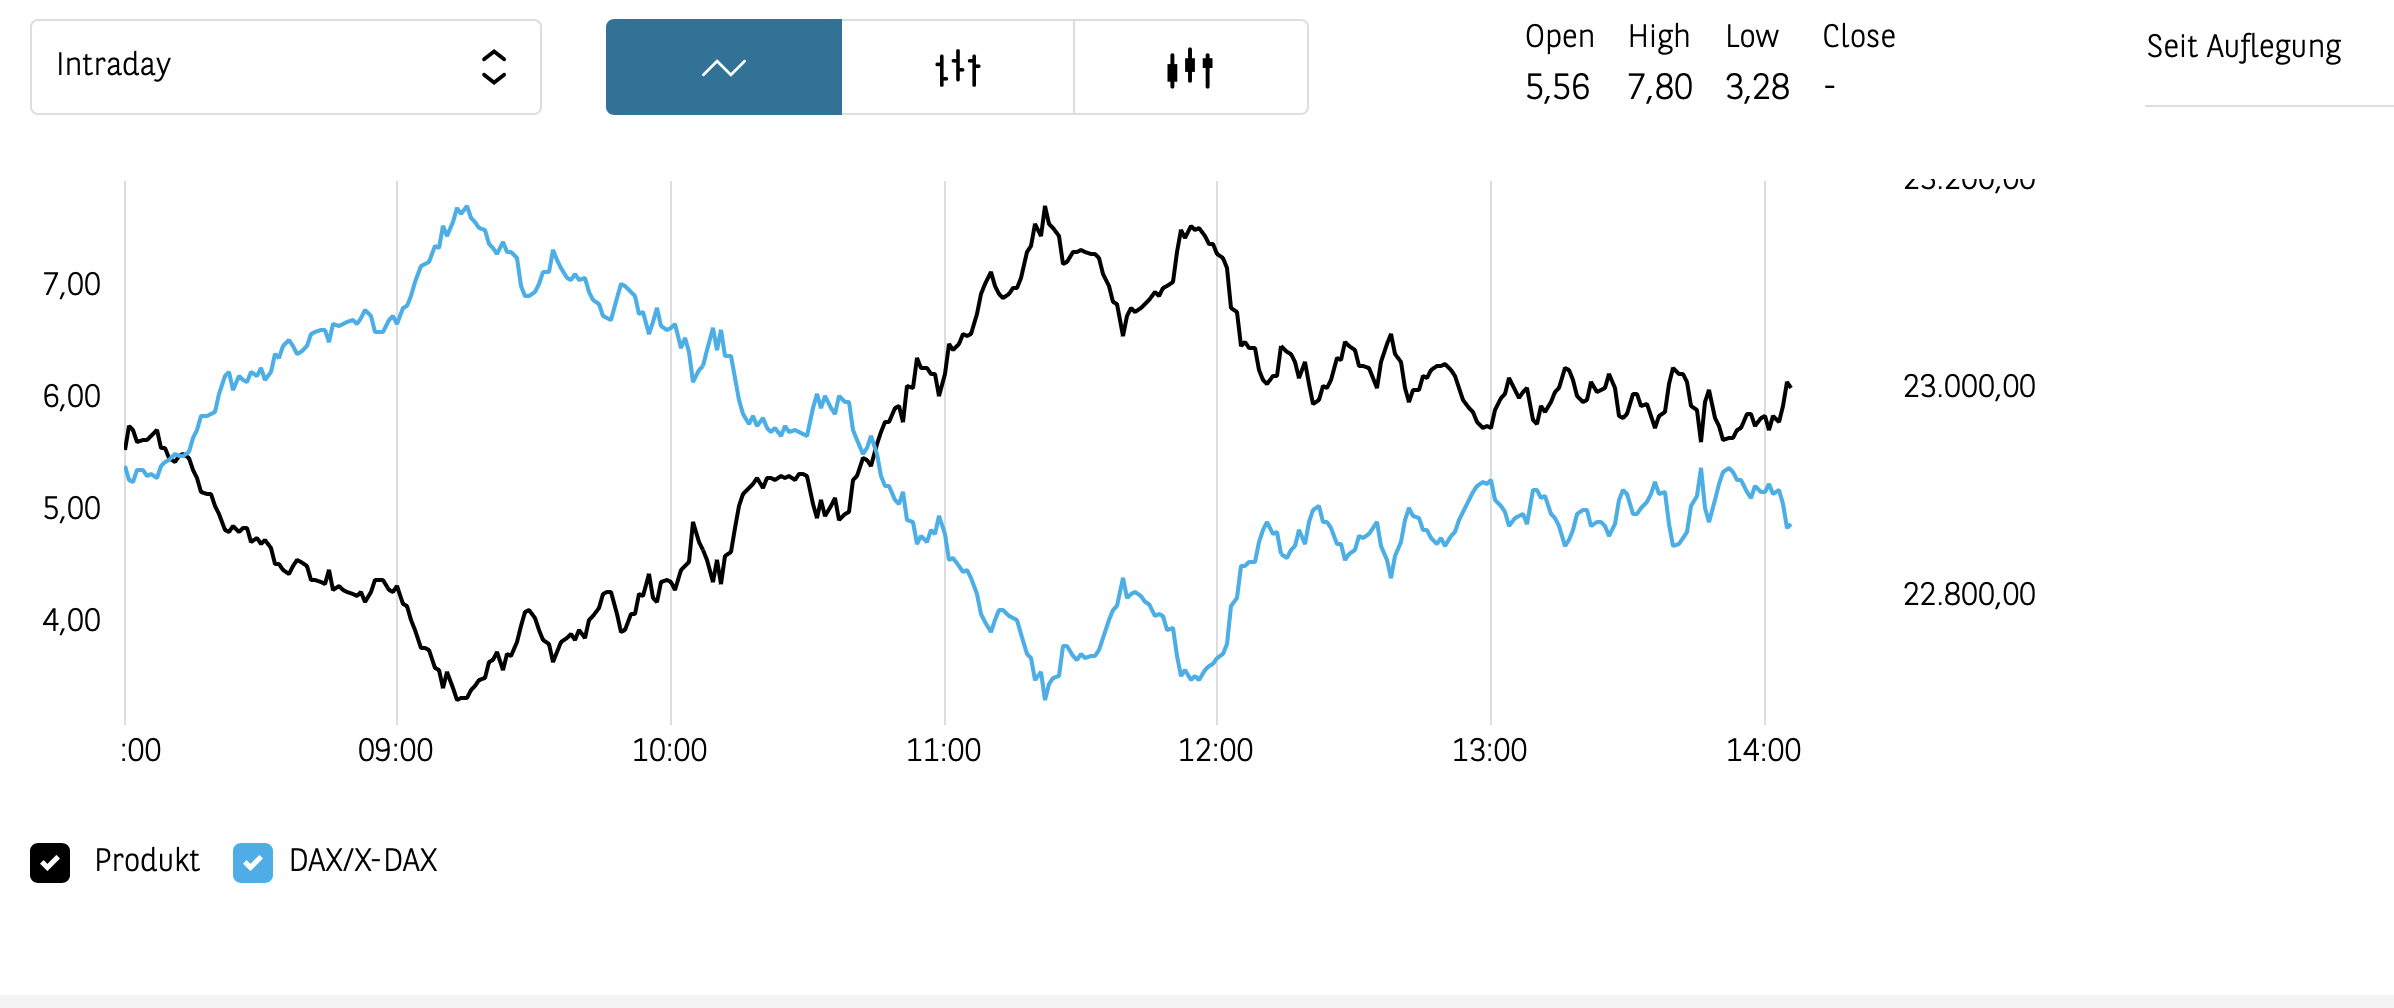Screen dimensions: 2394x1008
Task: Open the Intraday time range dropdown
Action: [285, 67]
